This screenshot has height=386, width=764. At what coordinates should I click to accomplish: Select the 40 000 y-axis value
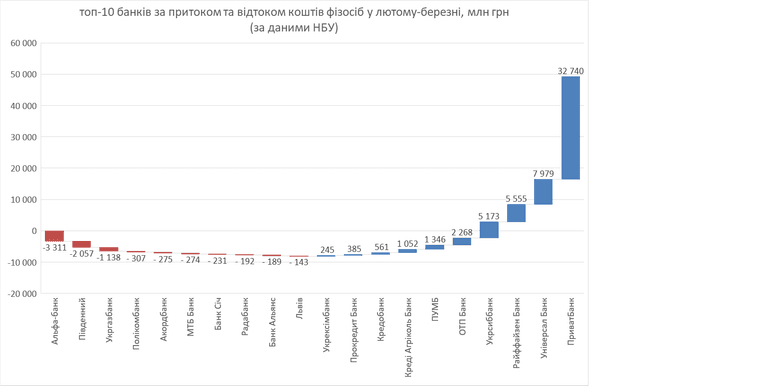[23, 106]
